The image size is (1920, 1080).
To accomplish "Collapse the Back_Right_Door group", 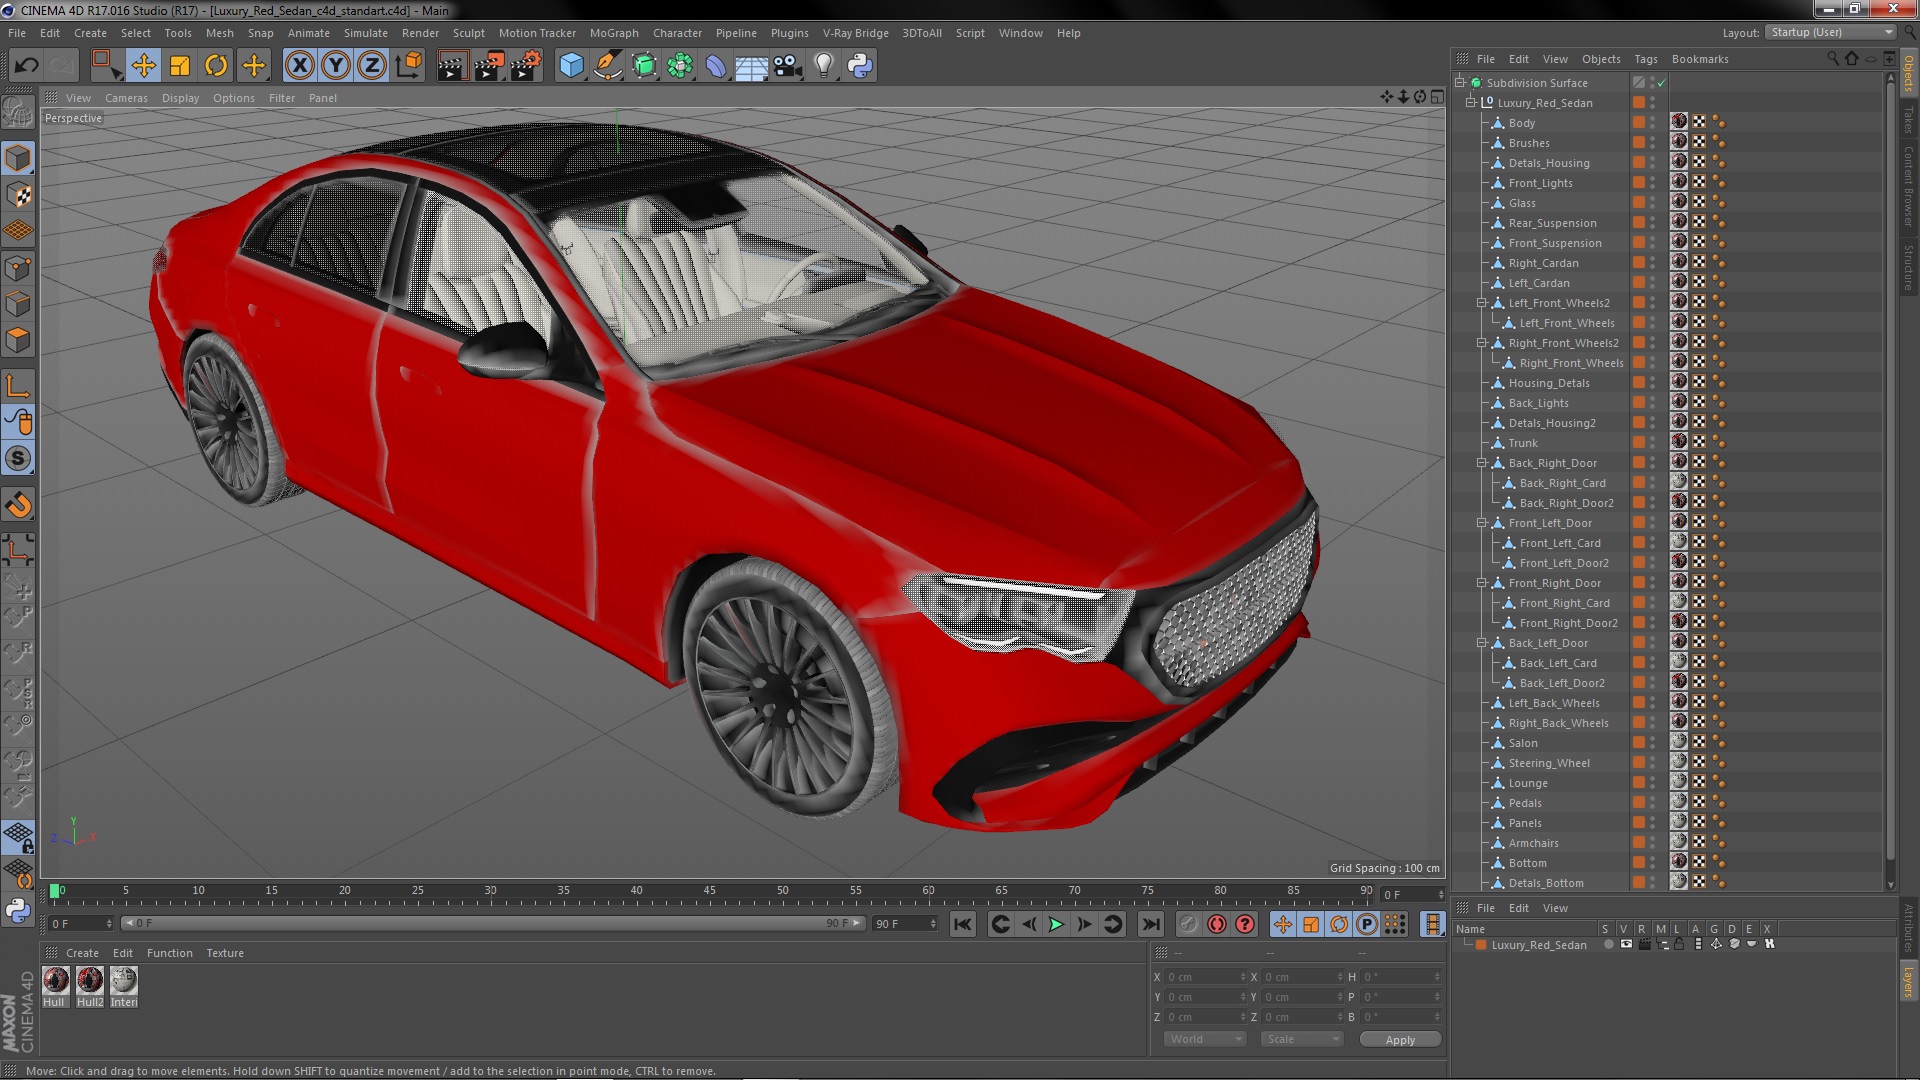I will point(1482,463).
